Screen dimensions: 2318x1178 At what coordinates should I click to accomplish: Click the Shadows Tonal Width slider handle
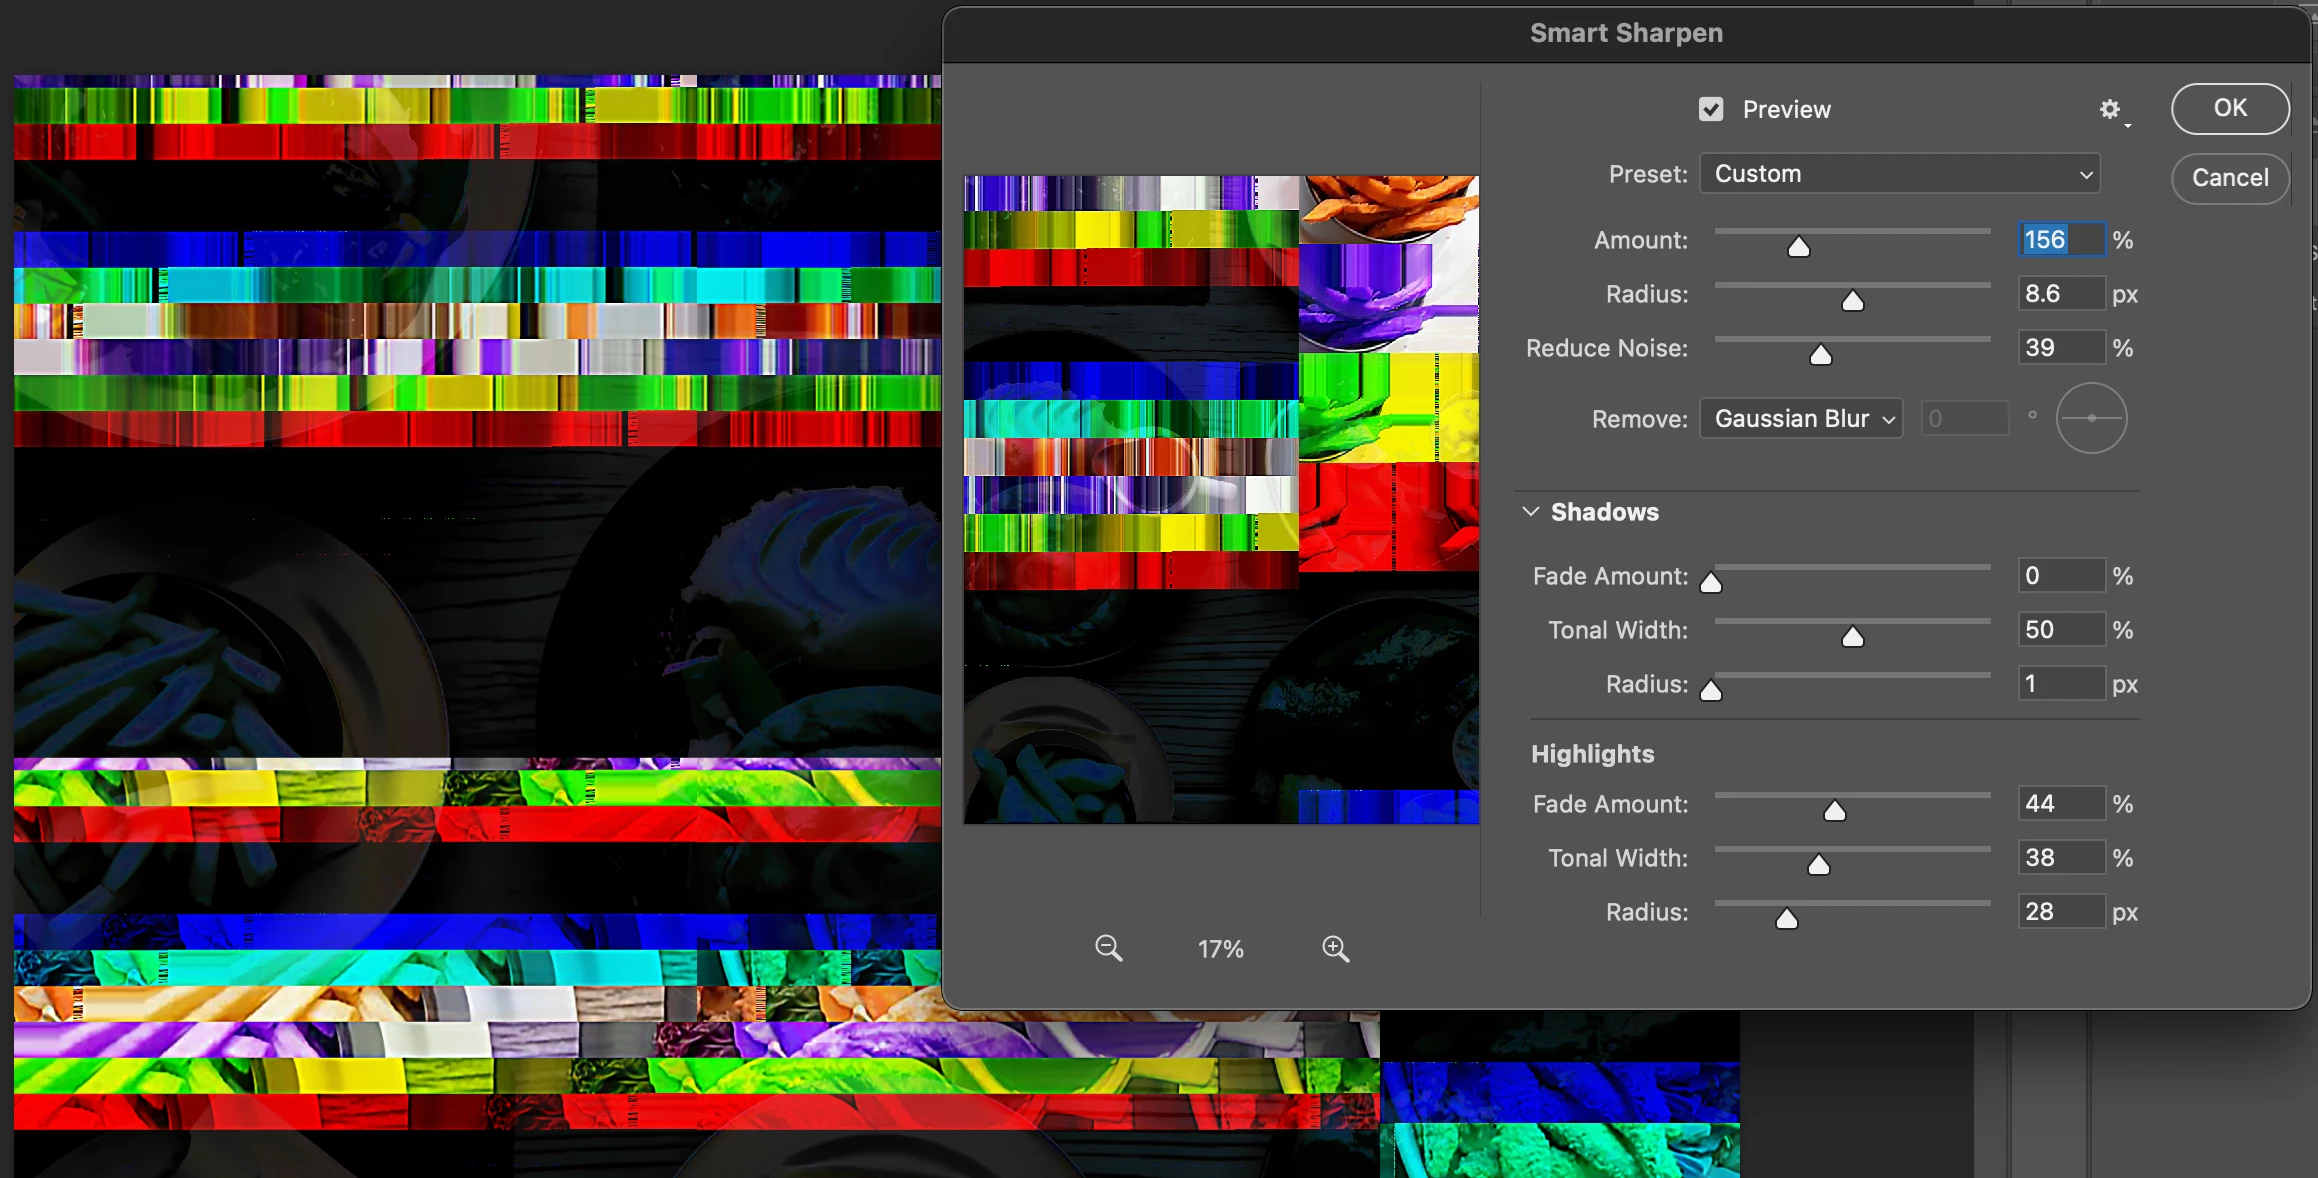[x=1852, y=637]
